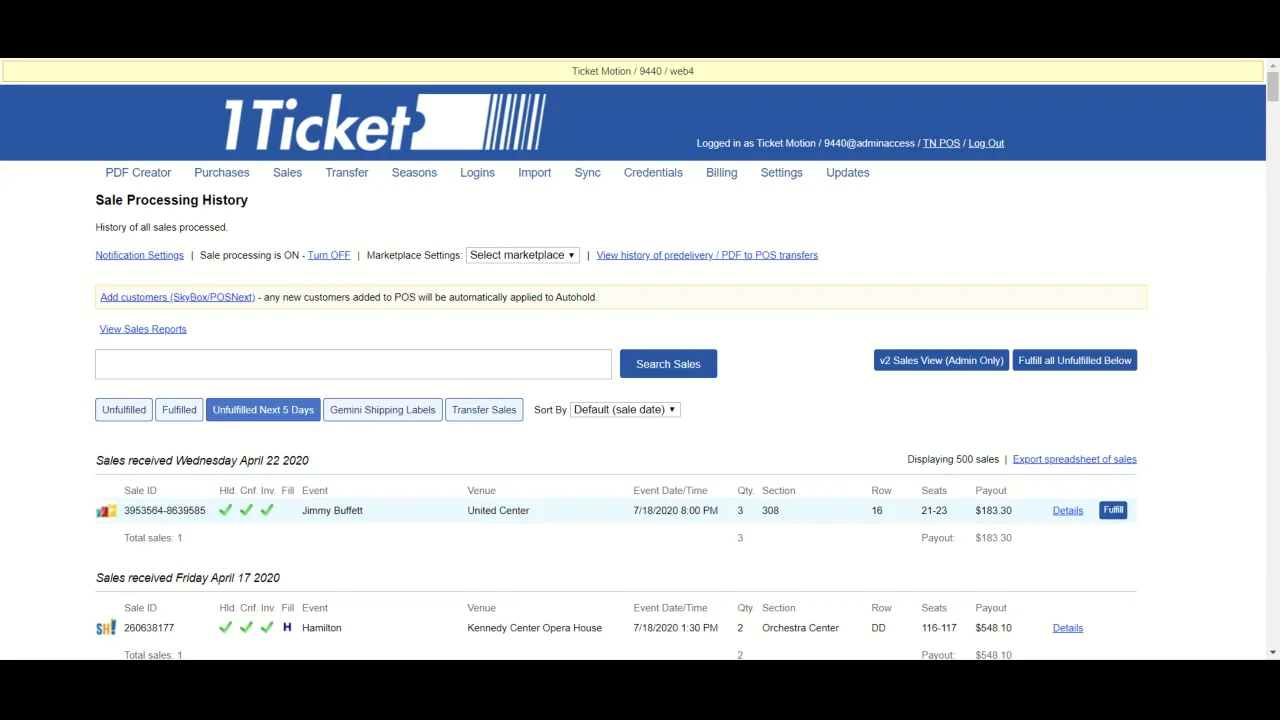View history of predelivery PDF transfers
This screenshot has width=1280, height=720.
pyautogui.click(x=707, y=255)
